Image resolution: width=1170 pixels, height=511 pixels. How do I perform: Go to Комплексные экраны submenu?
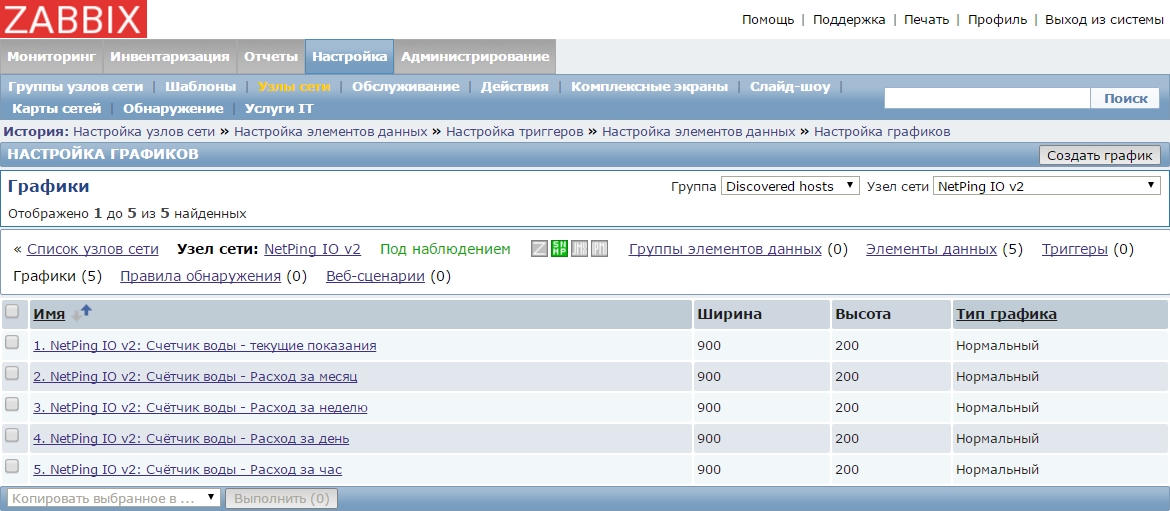click(x=649, y=87)
